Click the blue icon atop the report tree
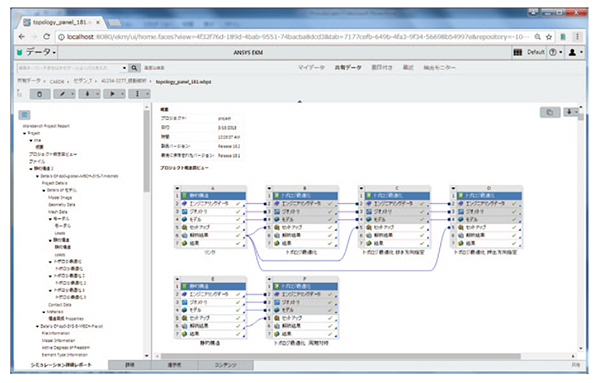This screenshot has height=383, width=600. [24, 115]
